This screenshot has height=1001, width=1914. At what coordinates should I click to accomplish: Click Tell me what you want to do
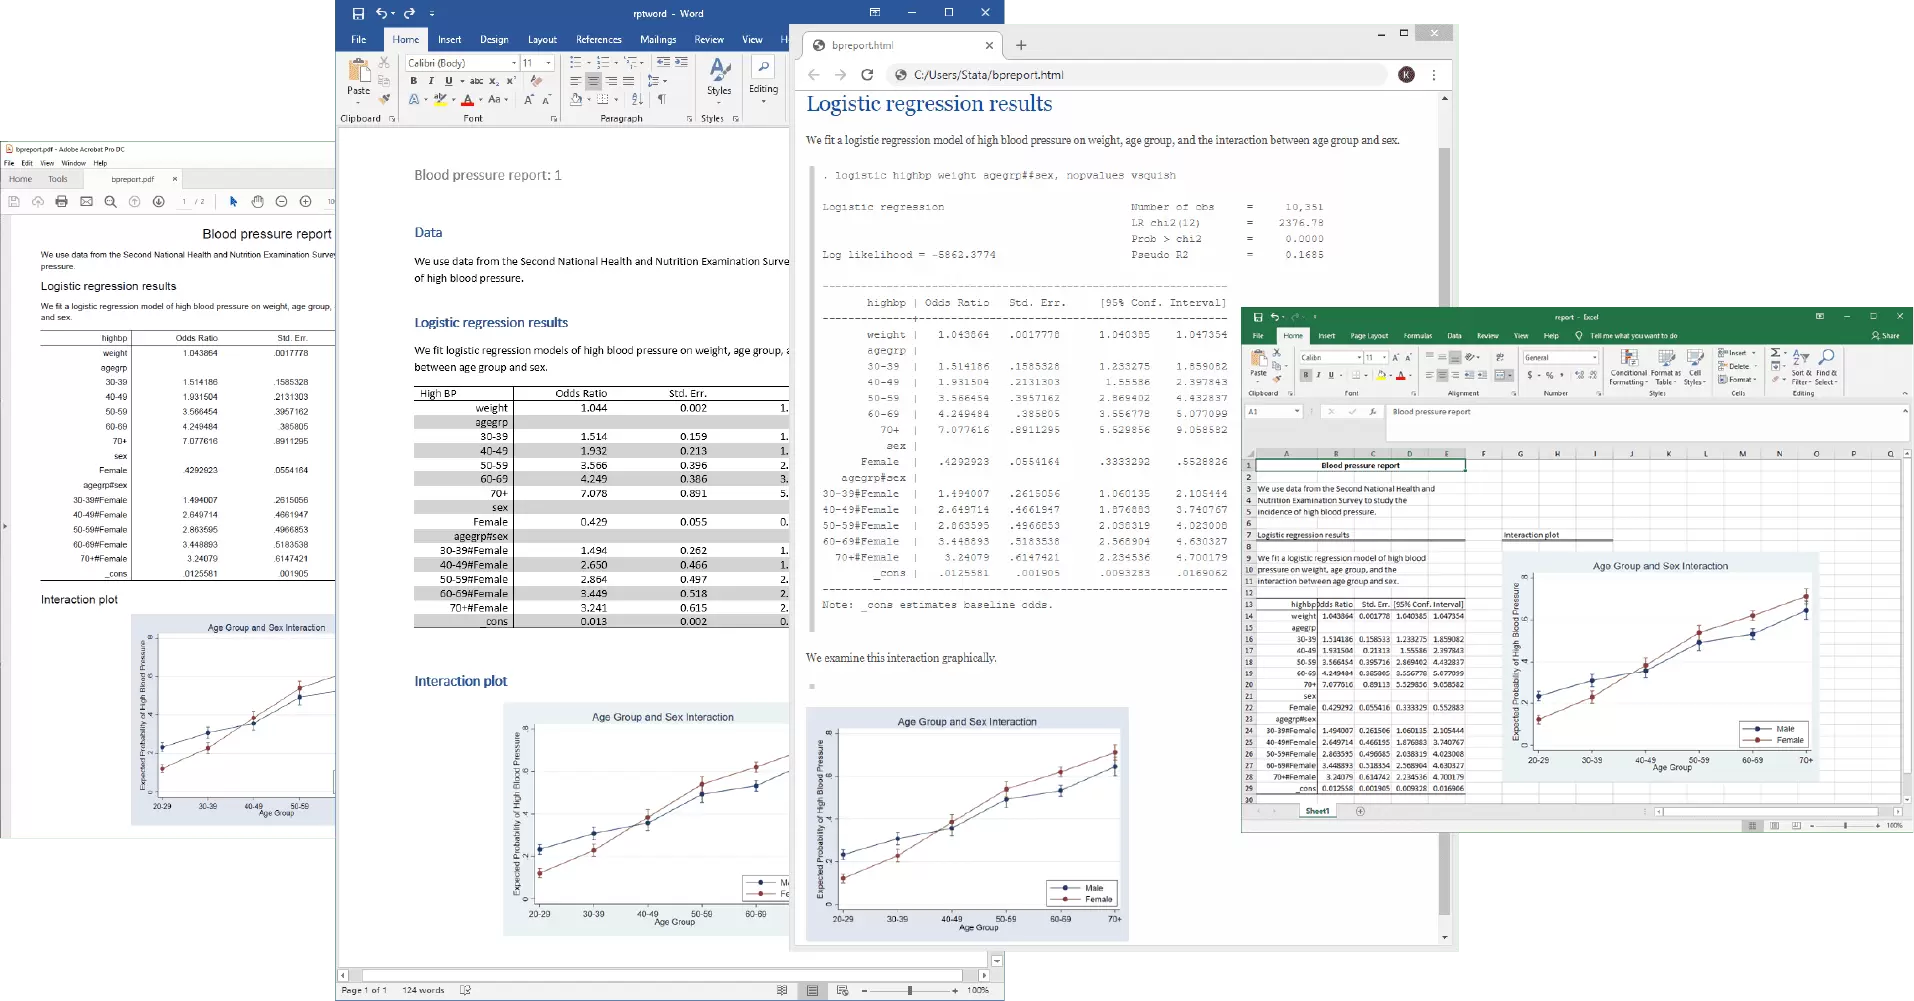point(1632,336)
